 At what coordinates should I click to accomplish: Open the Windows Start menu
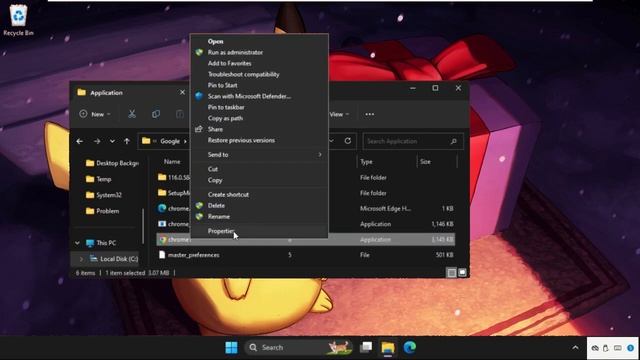point(231,347)
